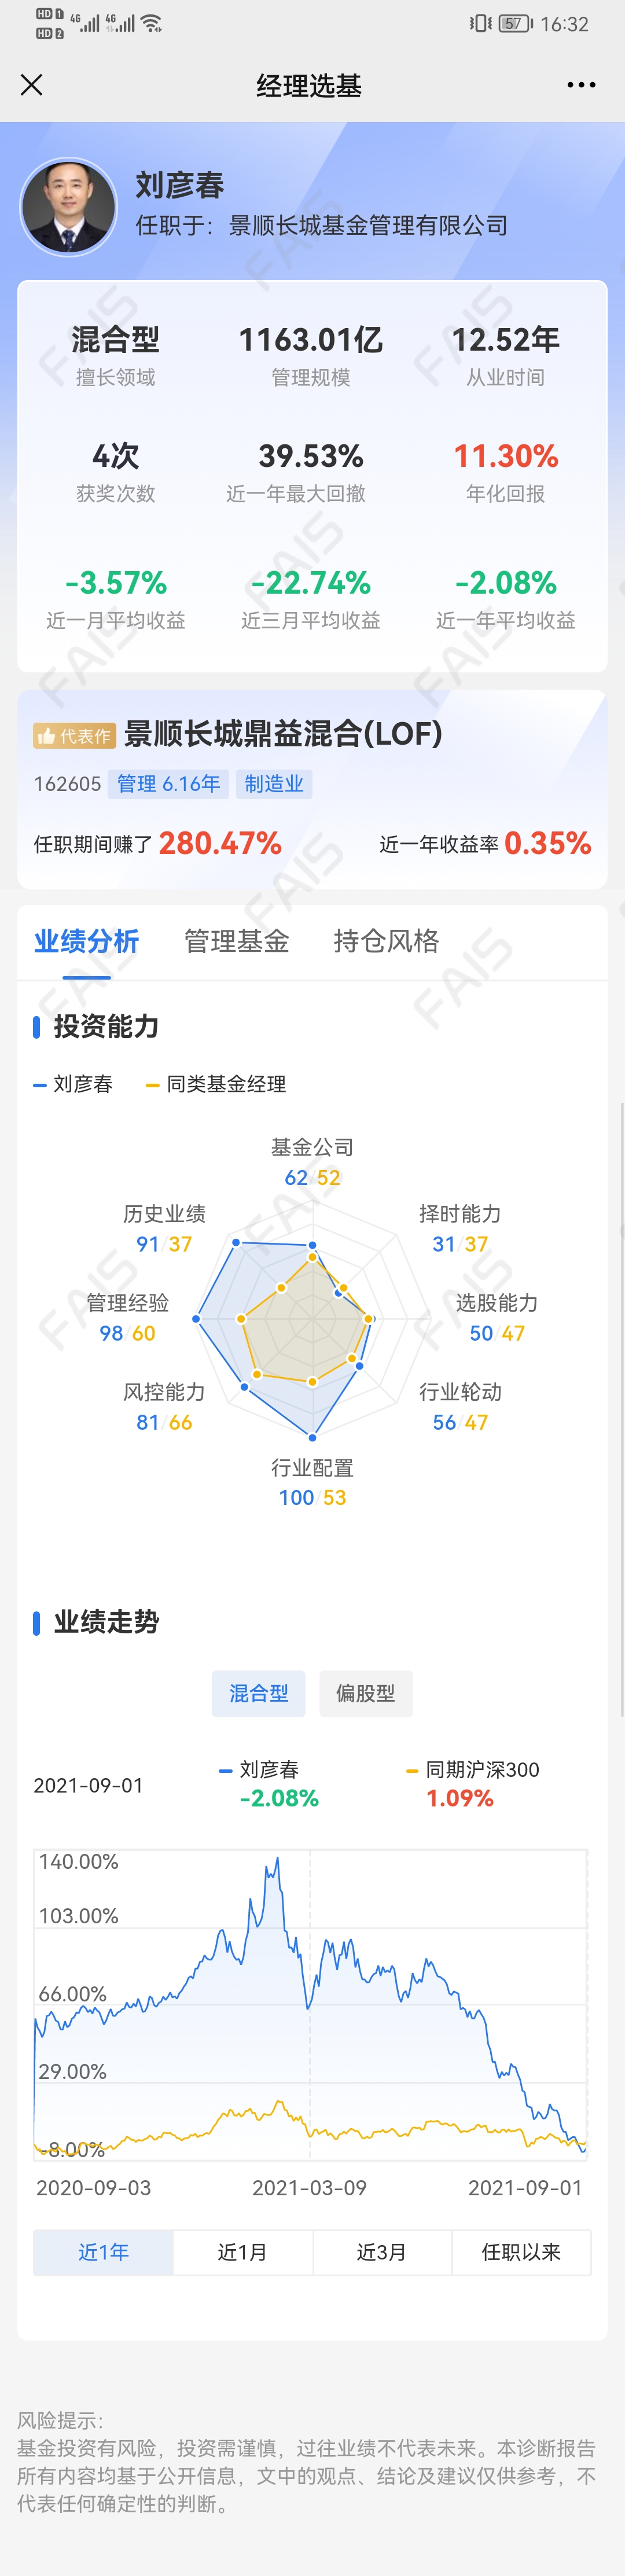Open the three-dot more options menu
Image resolution: width=625 pixels, height=2576 pixels.
click(x=581, y=85)
